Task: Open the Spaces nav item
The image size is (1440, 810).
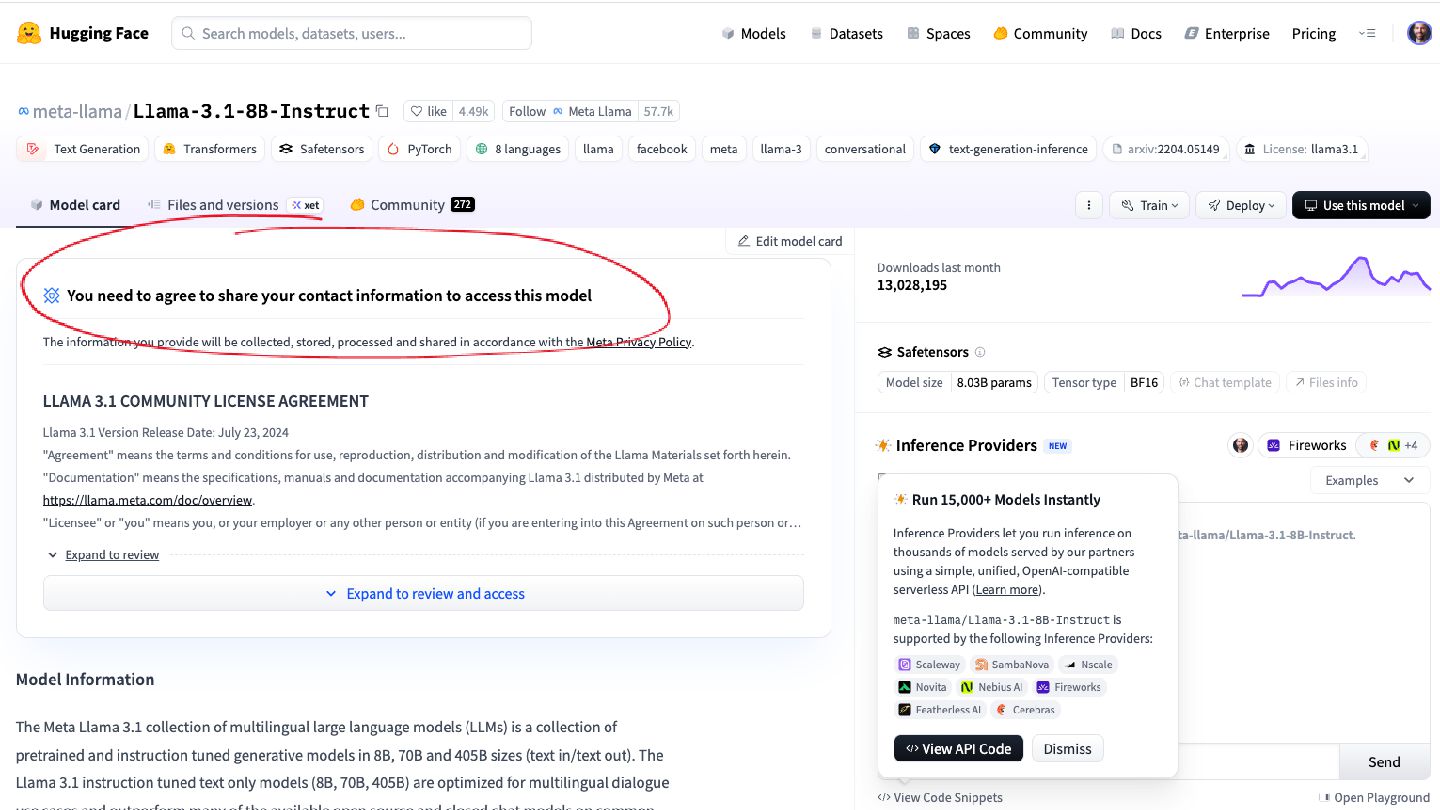Action: (x=938, y=33)
